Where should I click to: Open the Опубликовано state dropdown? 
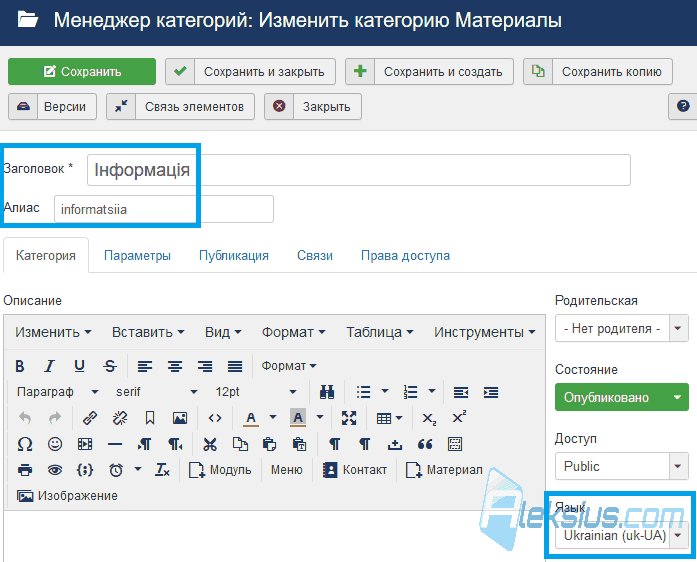tap(621, 397)
